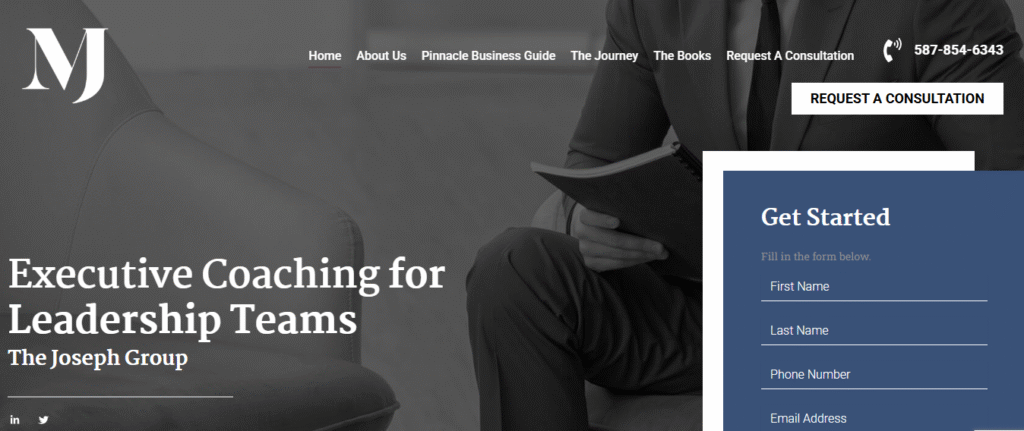Go to the Home menu item
Image resolution: width=1024 pixels, height=431 pixels.
[325, 56]
